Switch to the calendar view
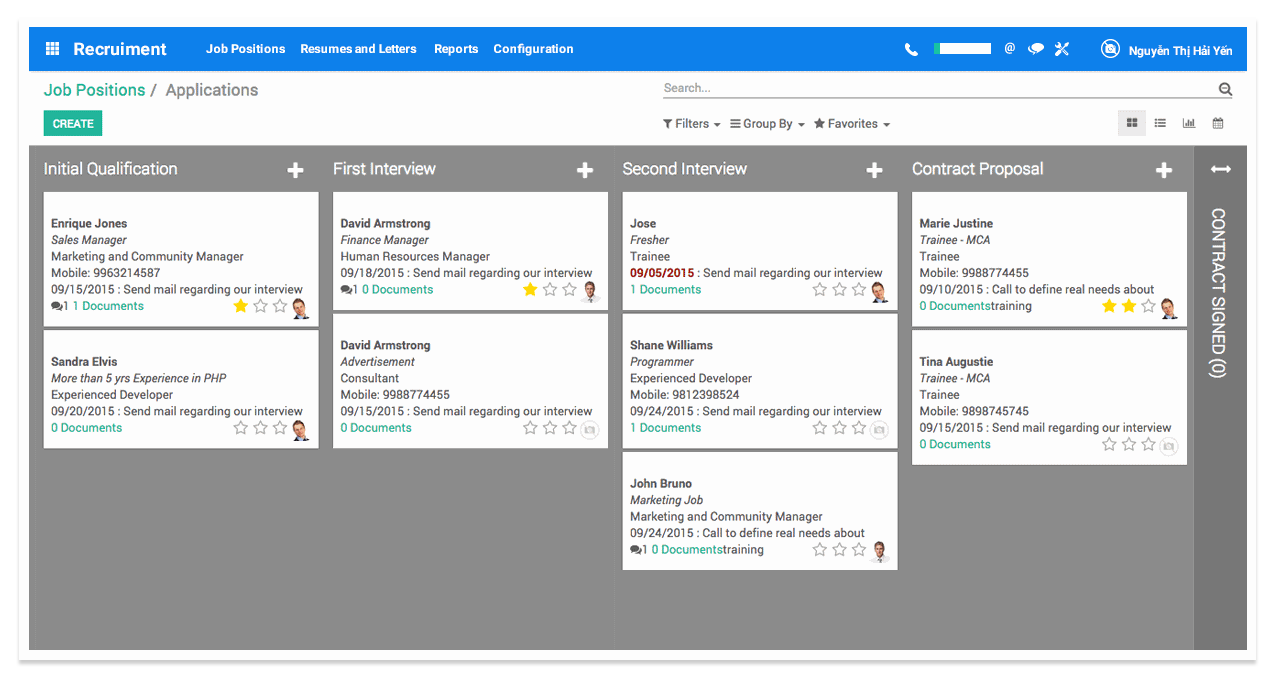This screenshot has width=1276, height=677. pos(1217,123)
